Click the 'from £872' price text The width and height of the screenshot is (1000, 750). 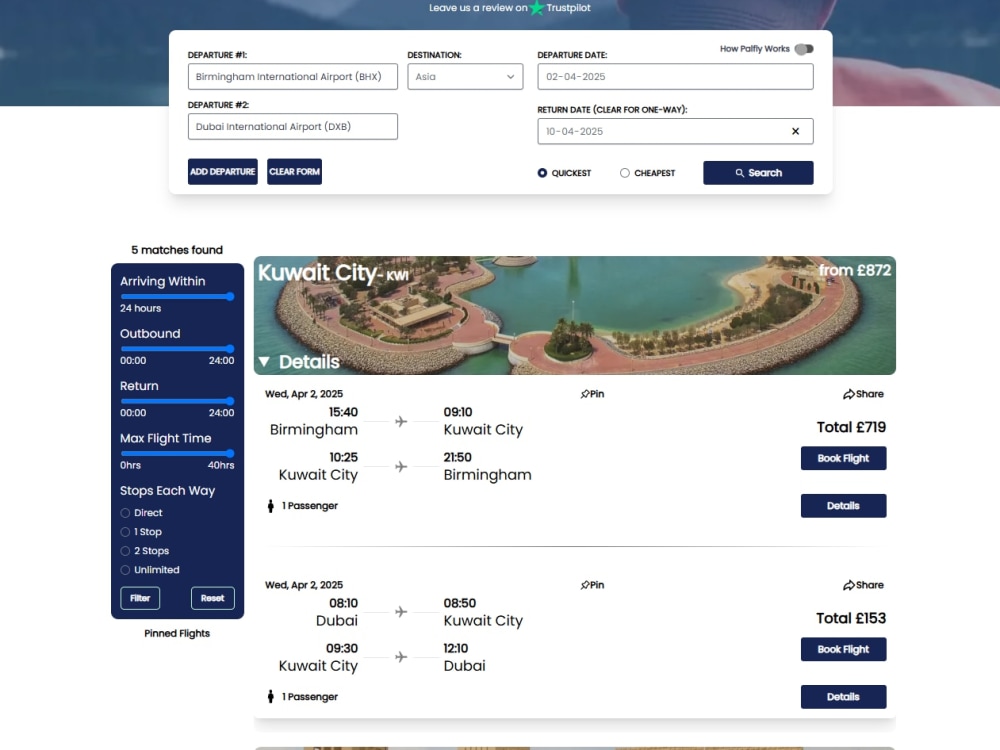click(x=855, y=270)
